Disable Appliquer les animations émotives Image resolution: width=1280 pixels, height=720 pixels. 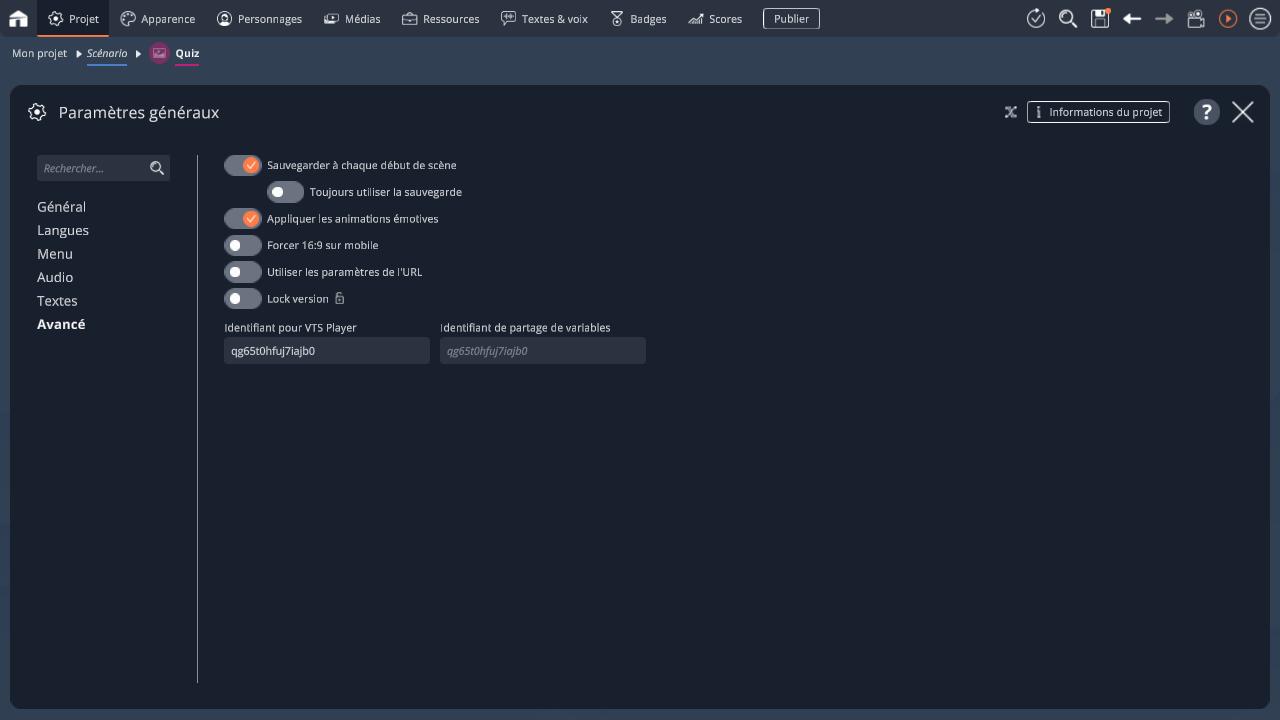pos(243,218)
